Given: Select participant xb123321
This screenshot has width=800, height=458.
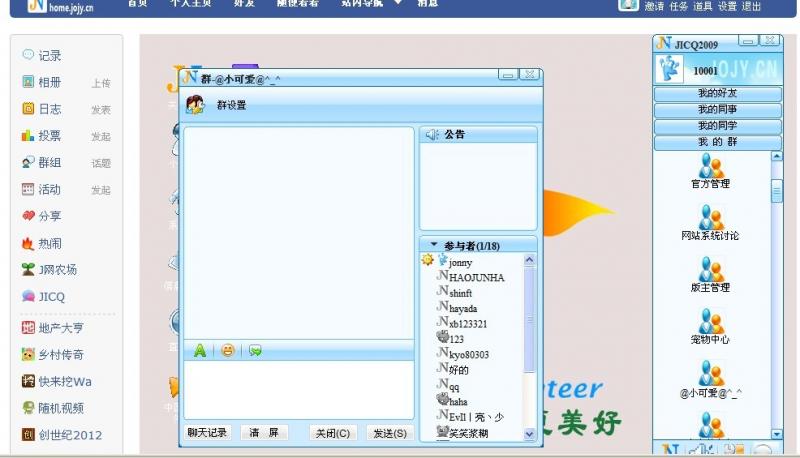Looking at the screenshot, I should (x=468, y=324).
